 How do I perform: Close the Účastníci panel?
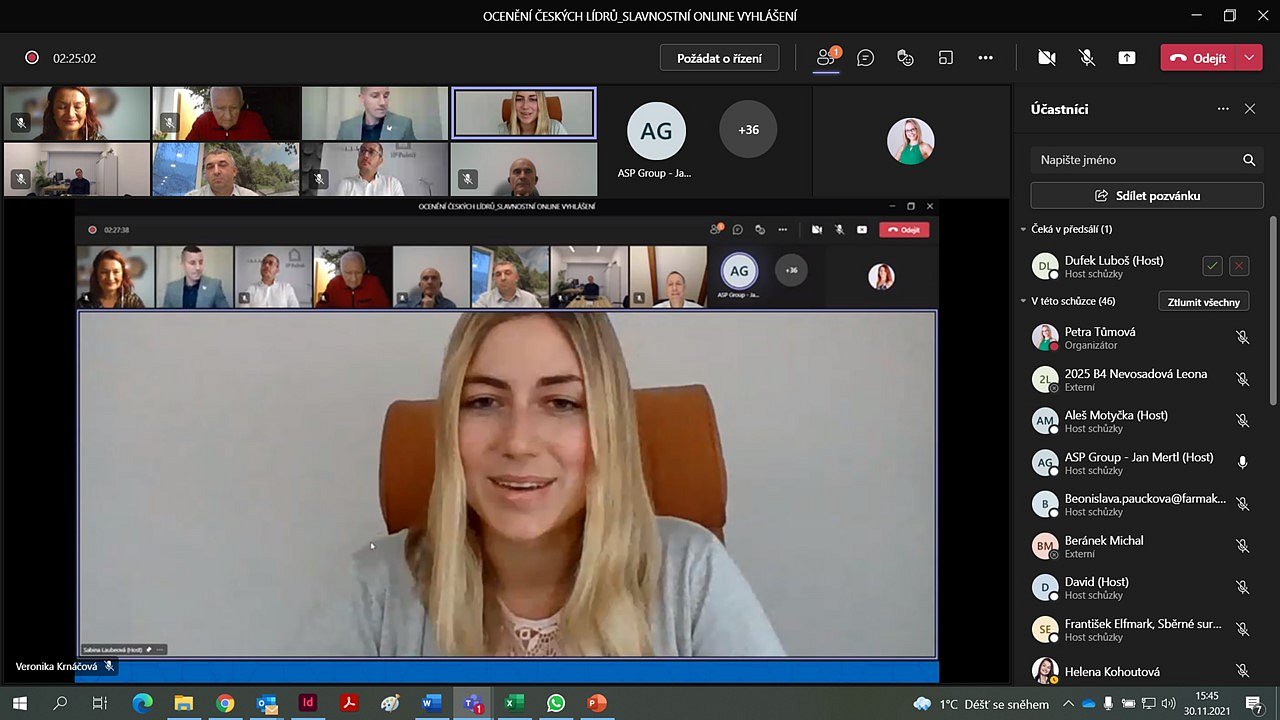point(1250,109)
